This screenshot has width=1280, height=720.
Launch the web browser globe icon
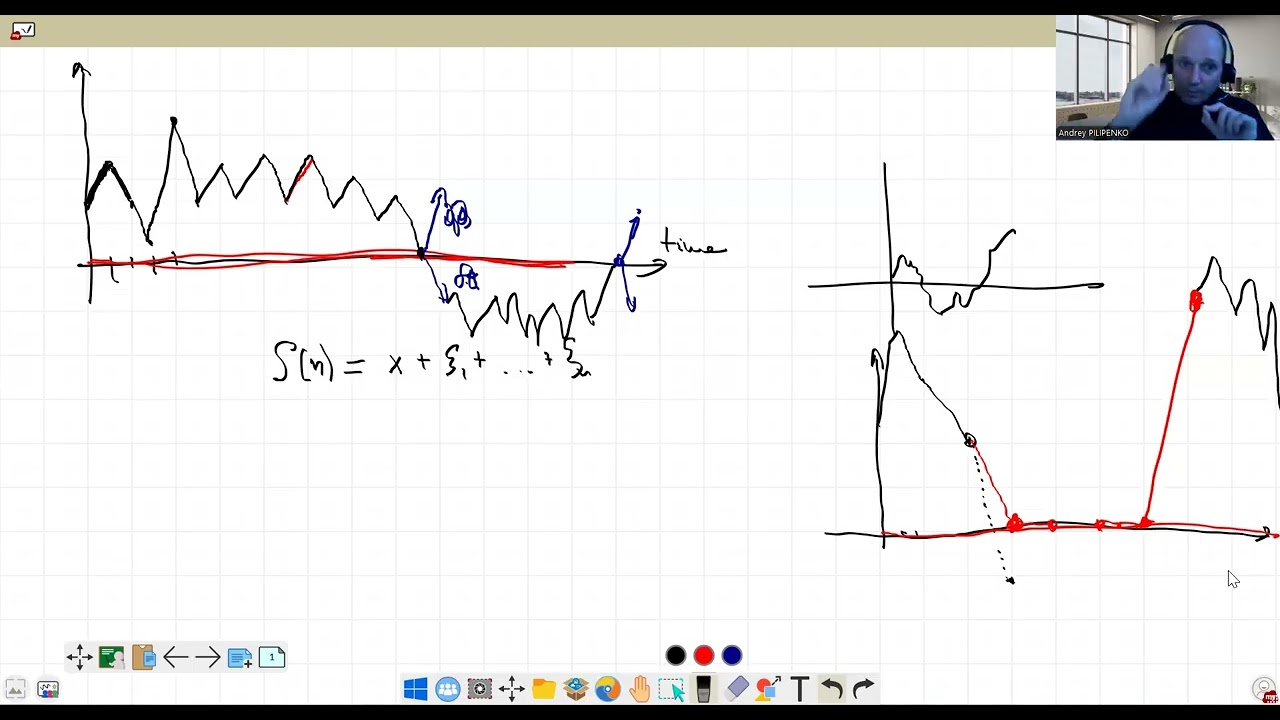pyautogui.click(x=607, y=689)
